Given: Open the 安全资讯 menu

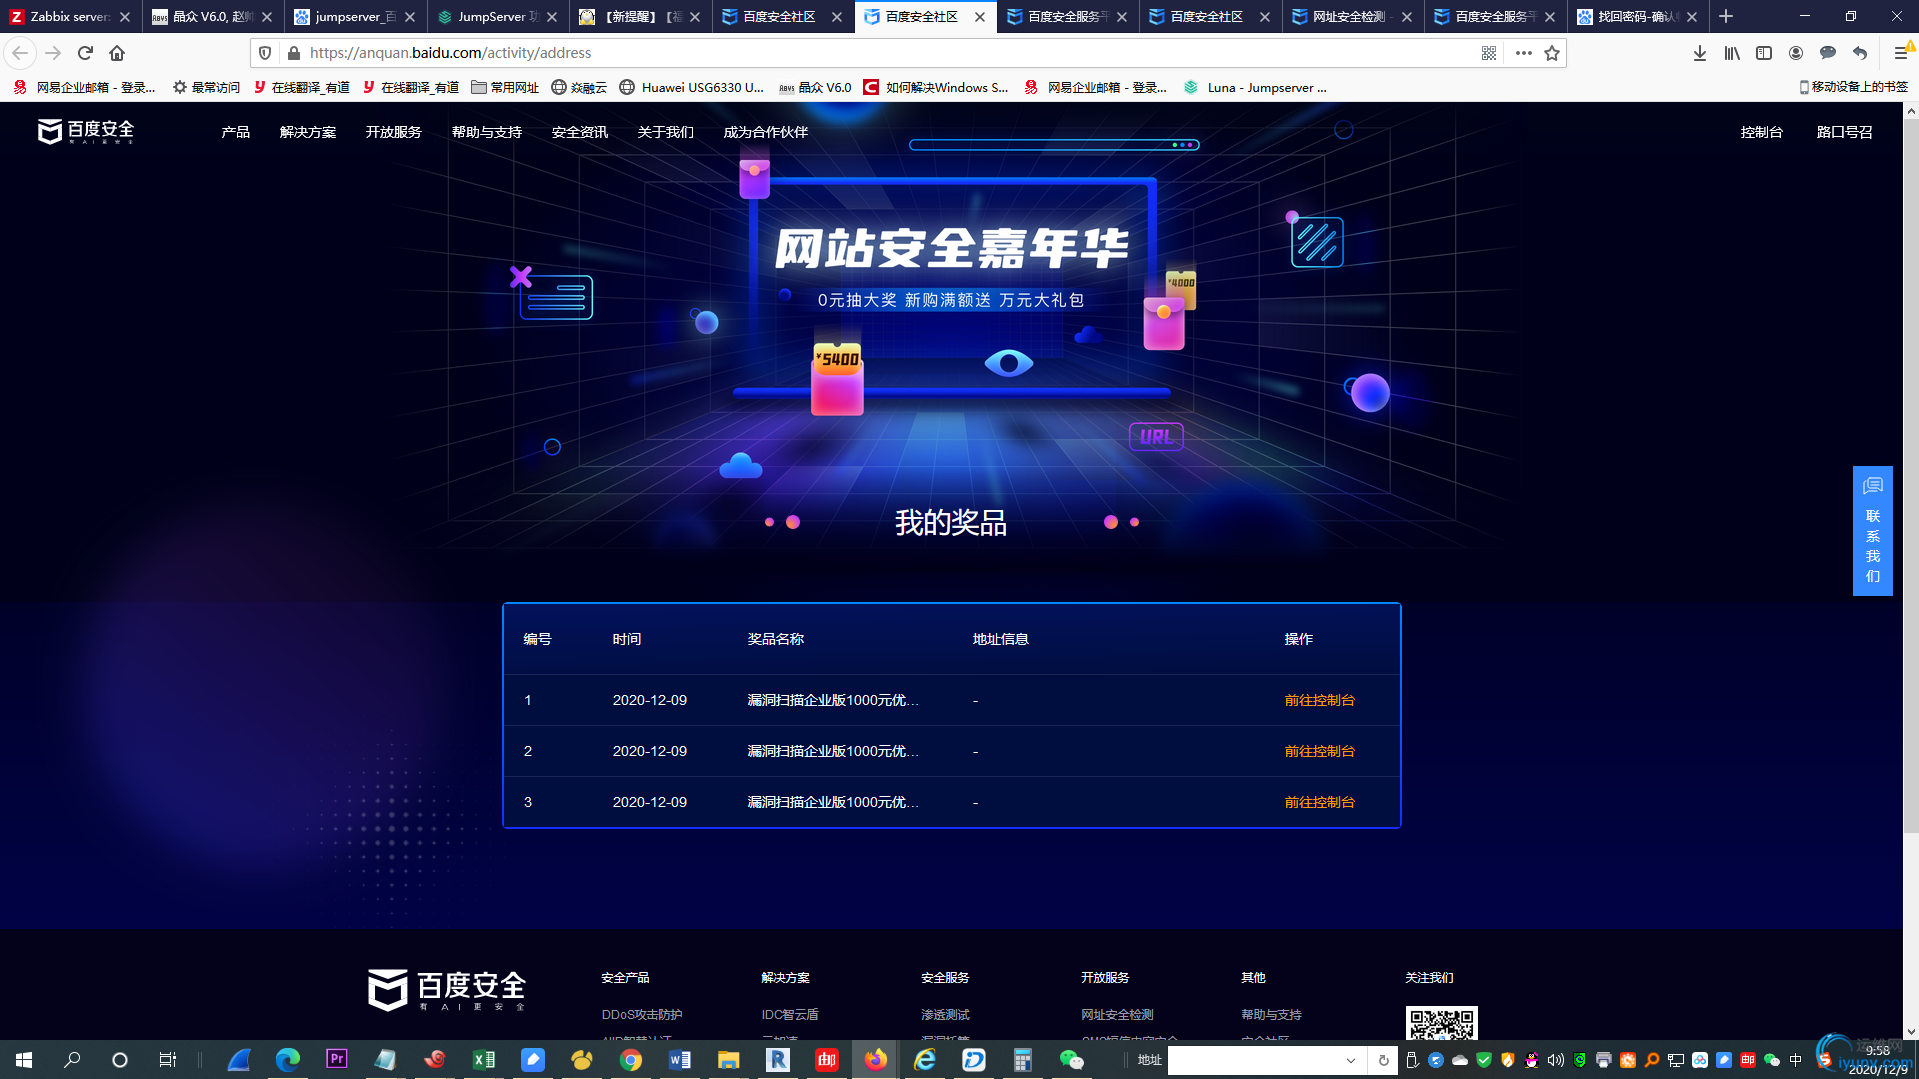Looking at the screenshot, I should pyautogui.click(x=580, y=132).
